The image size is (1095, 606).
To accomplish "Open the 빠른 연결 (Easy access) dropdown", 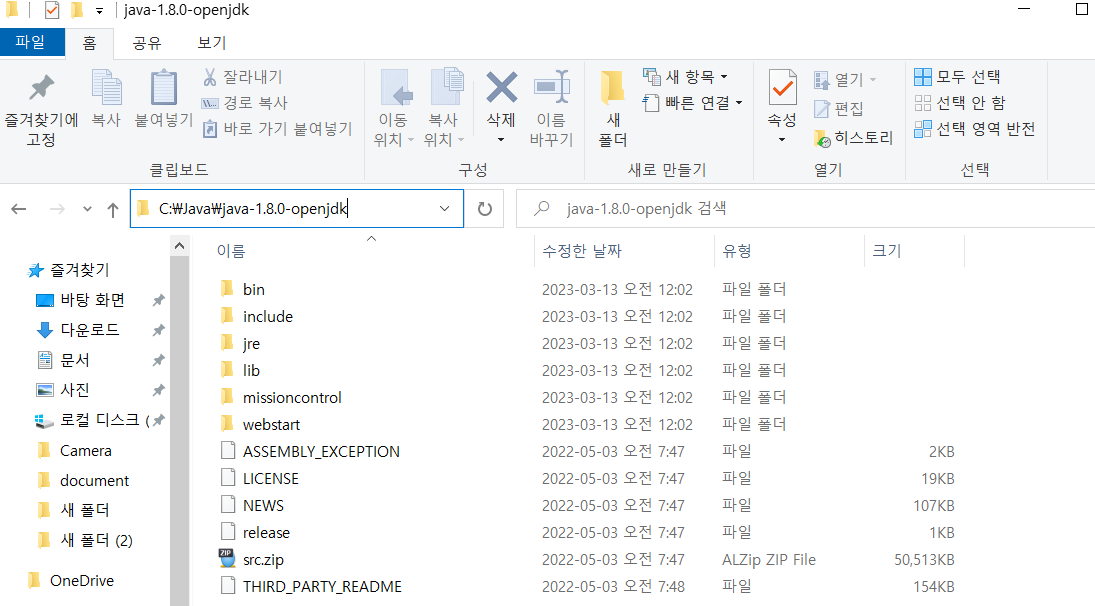I will (x=692, y=103).
